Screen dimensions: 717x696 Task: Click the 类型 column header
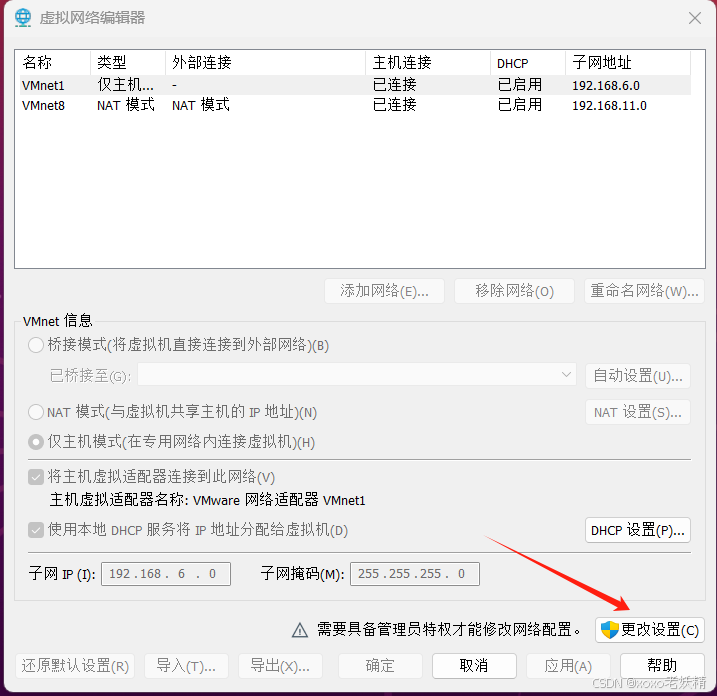(128, 63)
